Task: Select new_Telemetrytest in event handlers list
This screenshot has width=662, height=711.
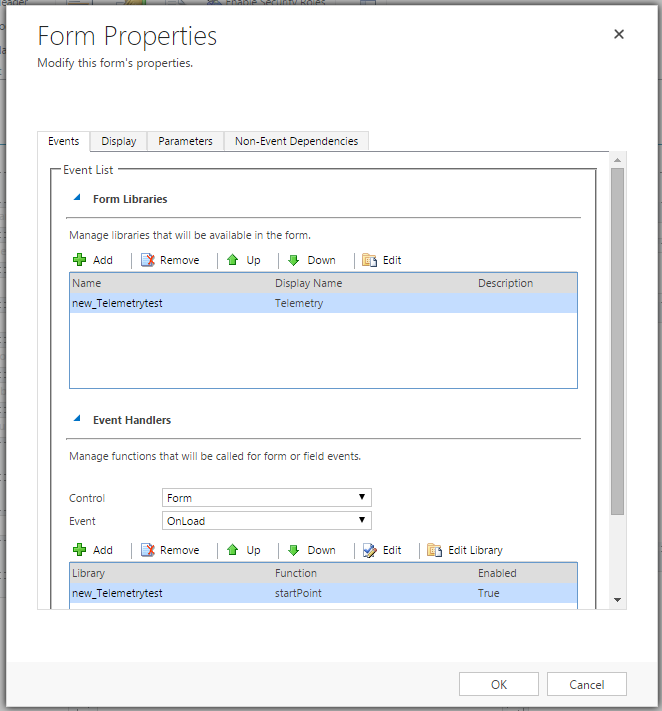Action: 117,593
